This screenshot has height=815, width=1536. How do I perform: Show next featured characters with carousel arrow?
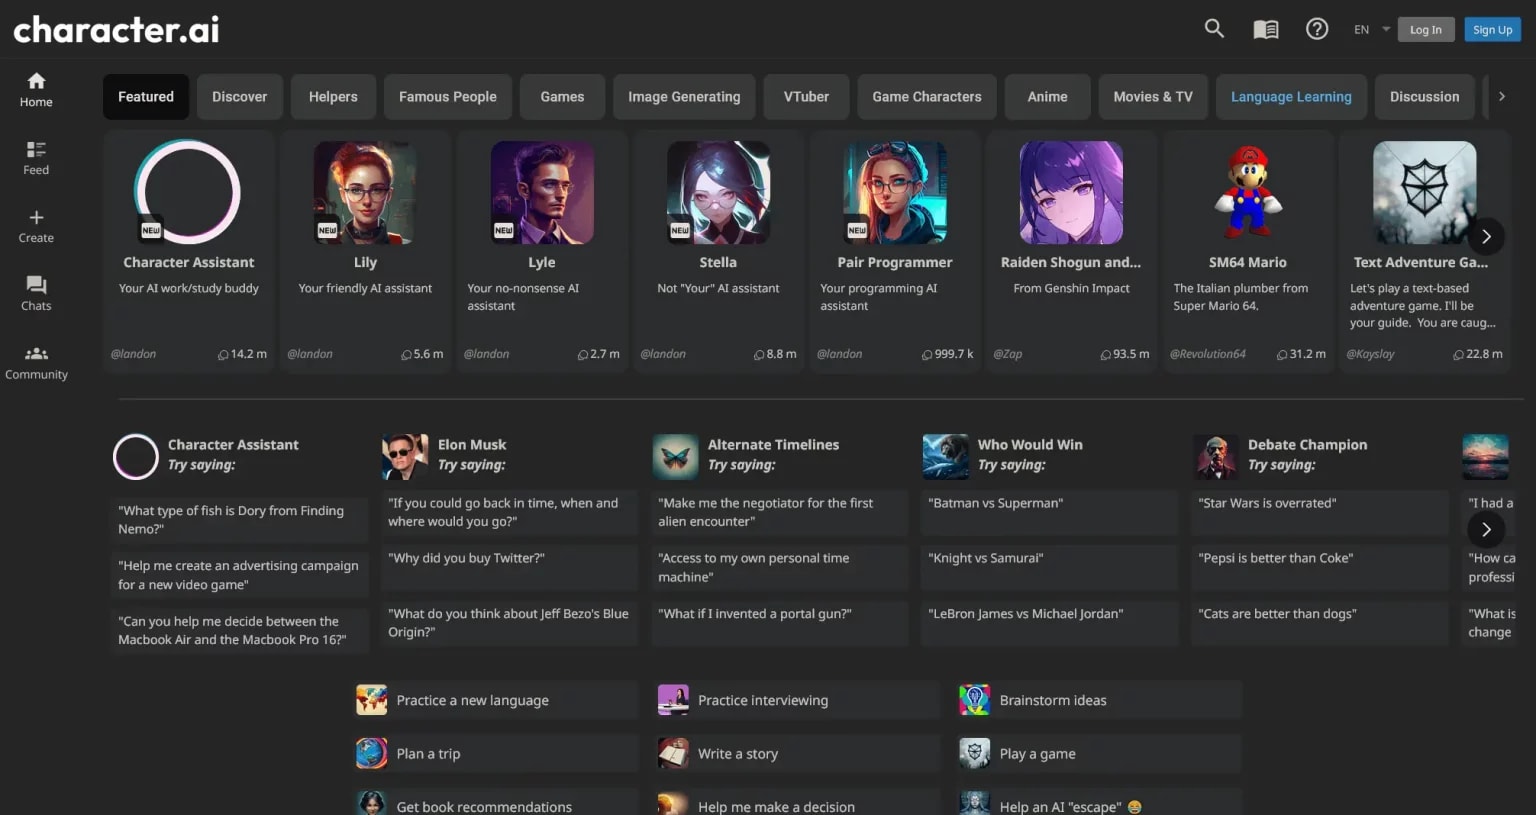click(x=1486, y=237)
